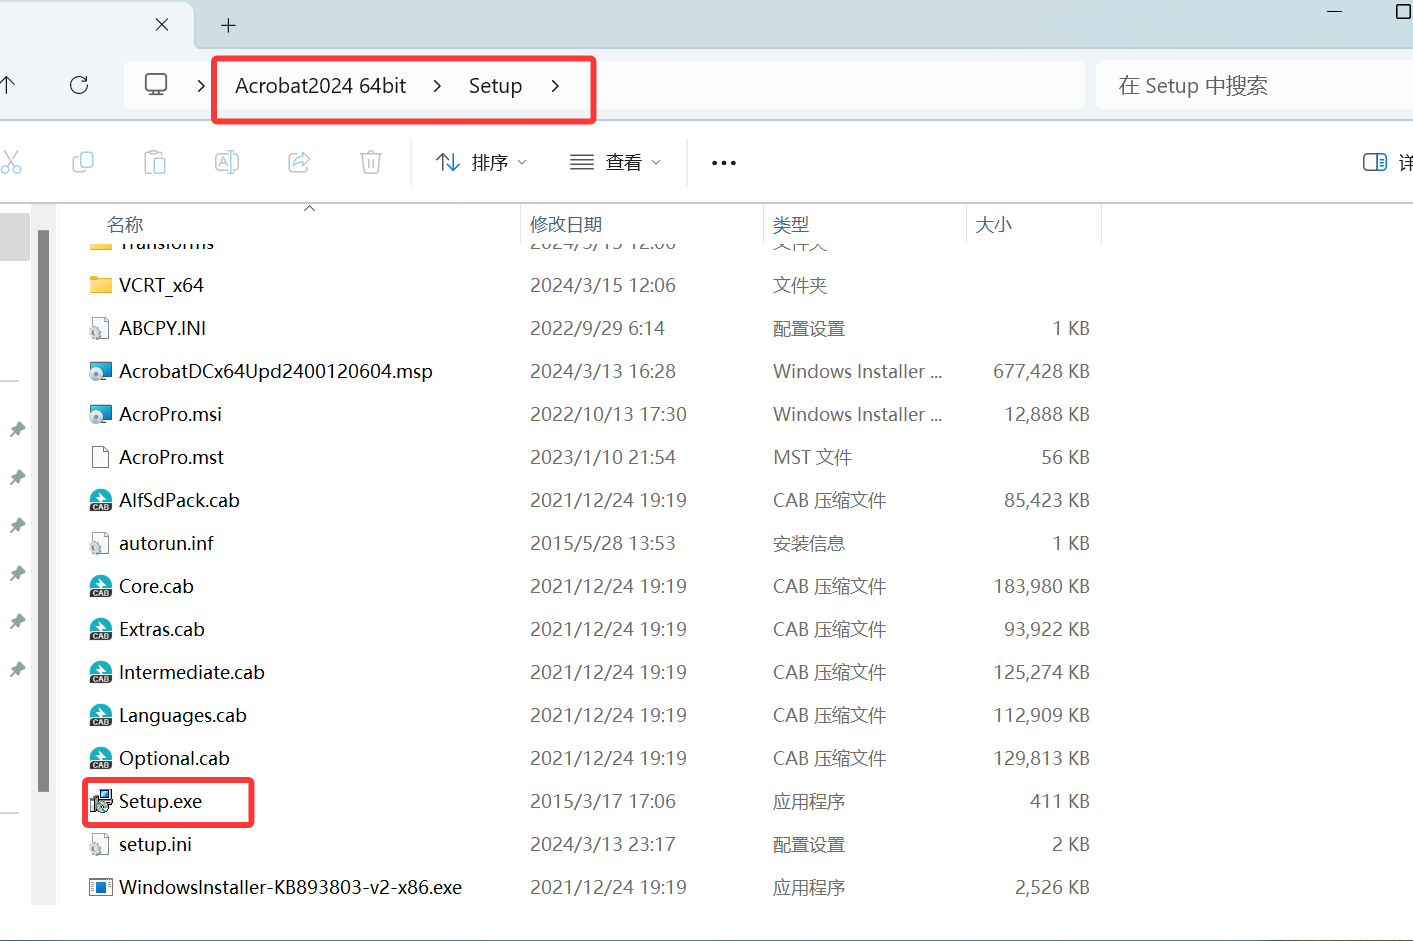The image size is (1413, 941).
Task: Click the Copy icon in toolbar
Action: click(x=83, y=162)
